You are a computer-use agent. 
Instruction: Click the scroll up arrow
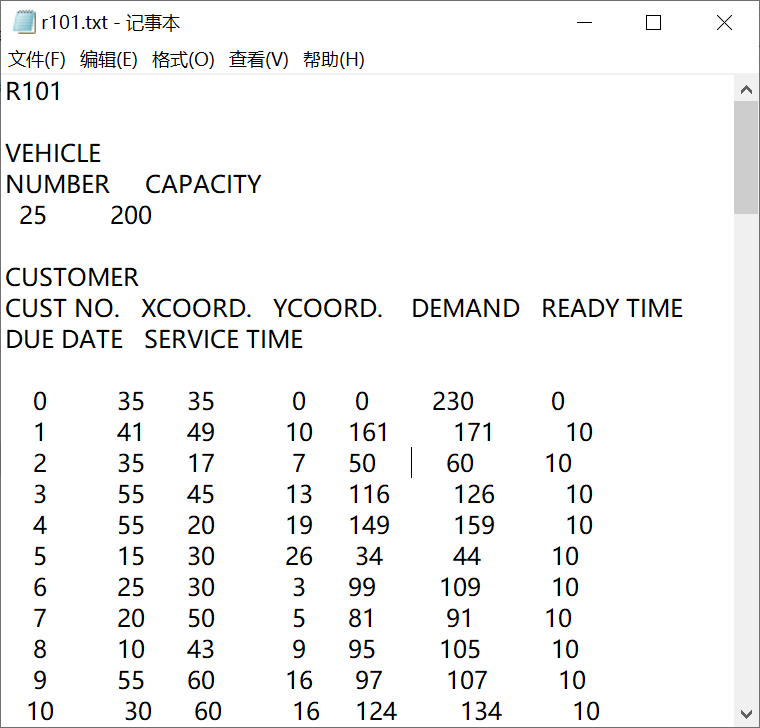click(x=746, y=89)
